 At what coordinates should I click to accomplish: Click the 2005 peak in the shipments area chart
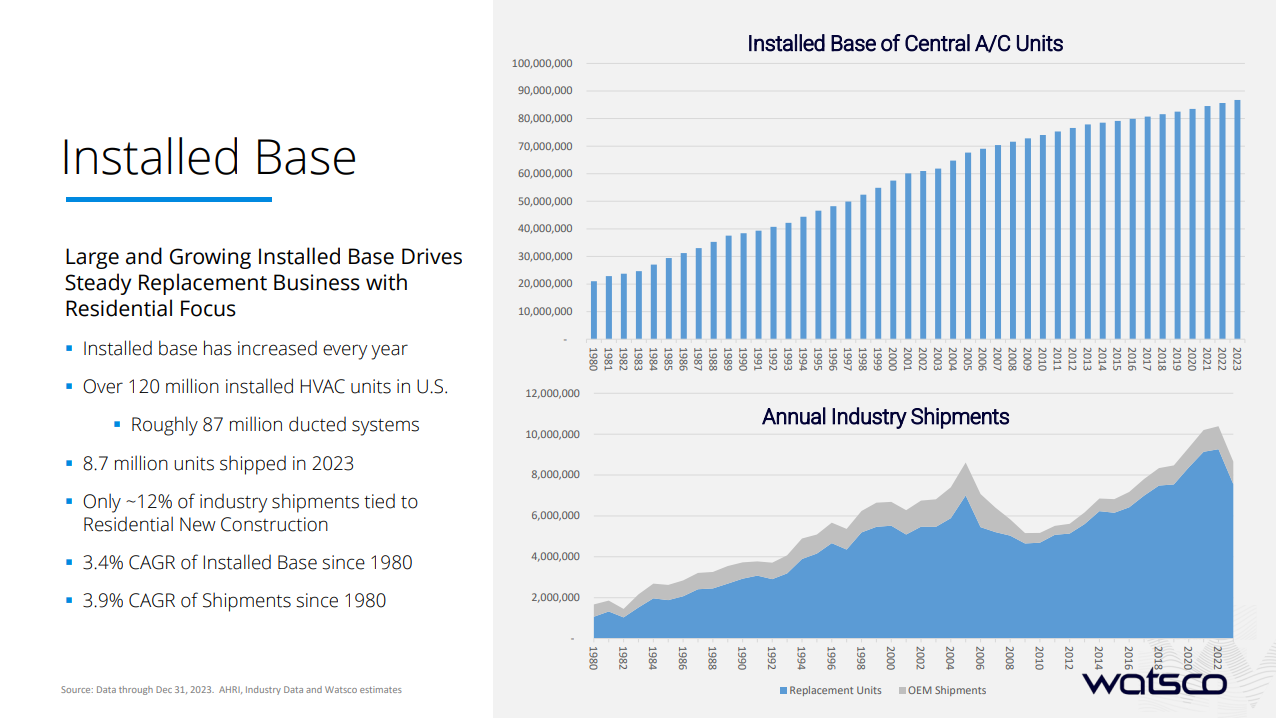pyautogui.click(x=964, y=464)
